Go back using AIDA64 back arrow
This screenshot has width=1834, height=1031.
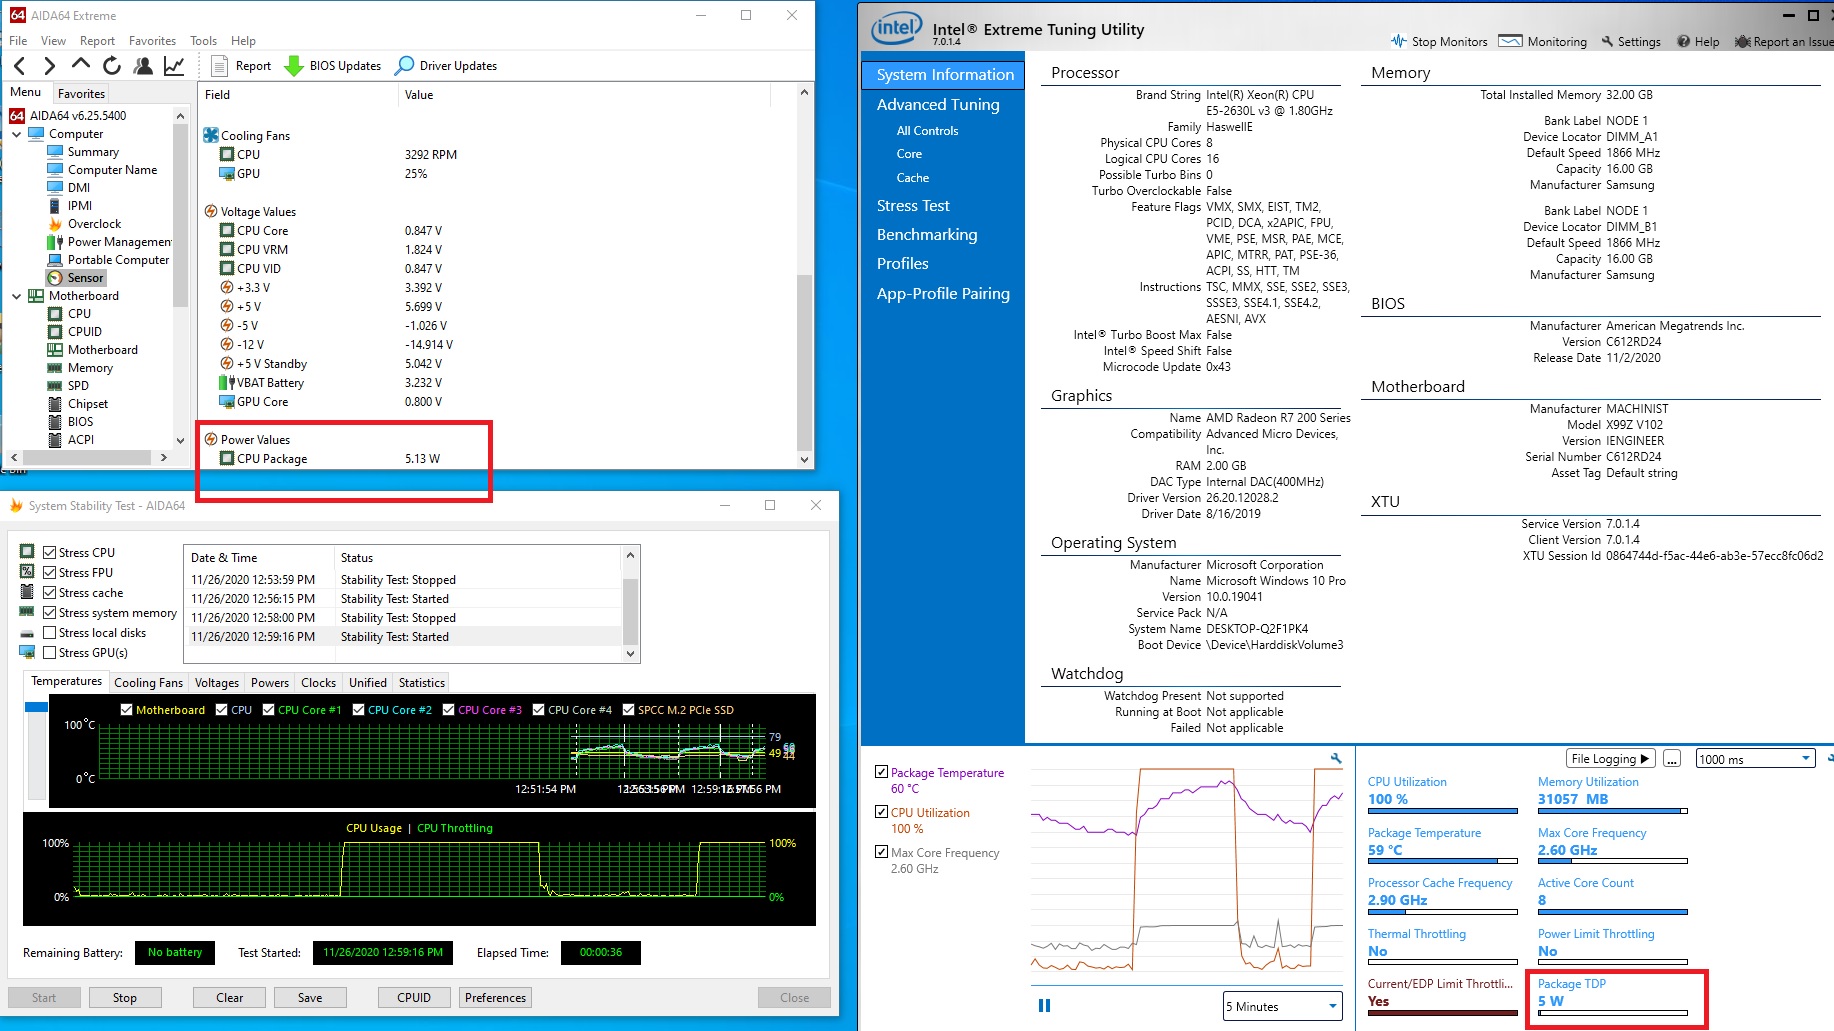click(x=20, y=66)
